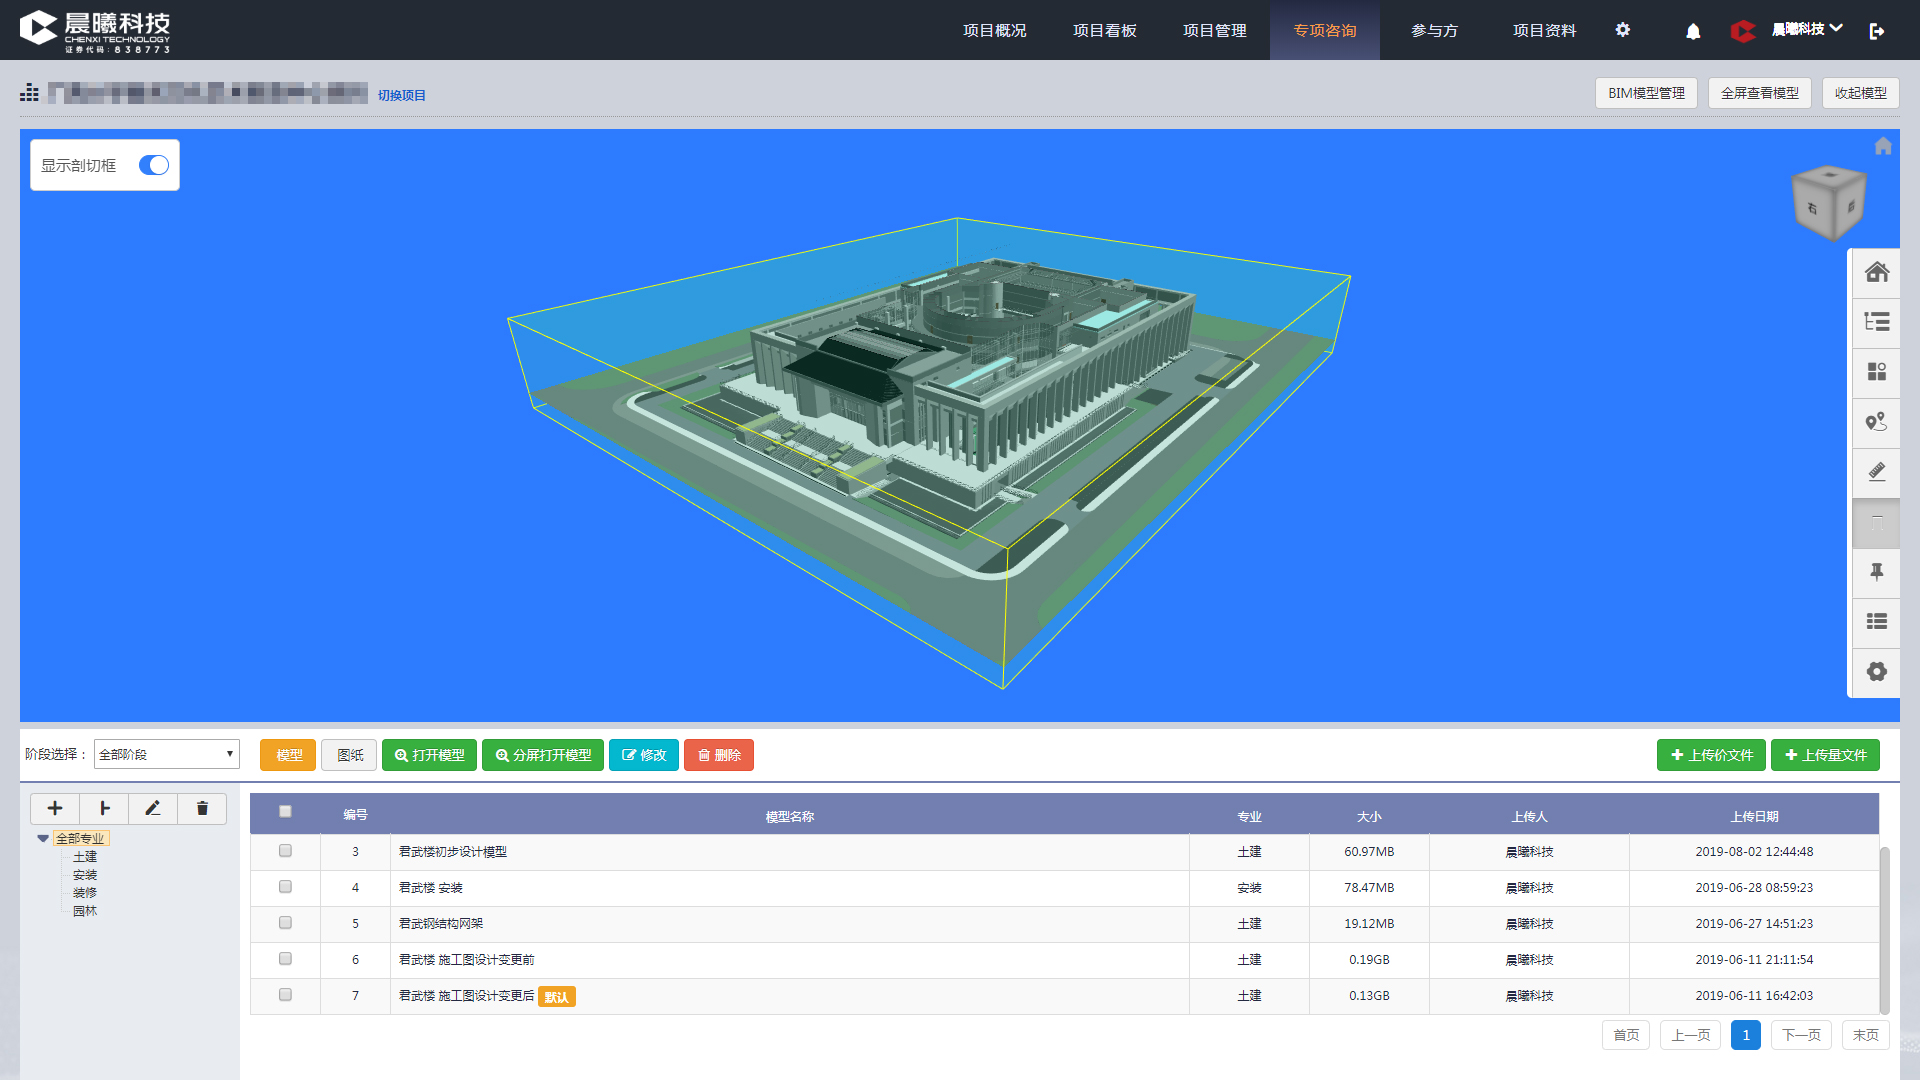Switch to the 图纸 tab
1920x1080 pixels.
[350, 755]
